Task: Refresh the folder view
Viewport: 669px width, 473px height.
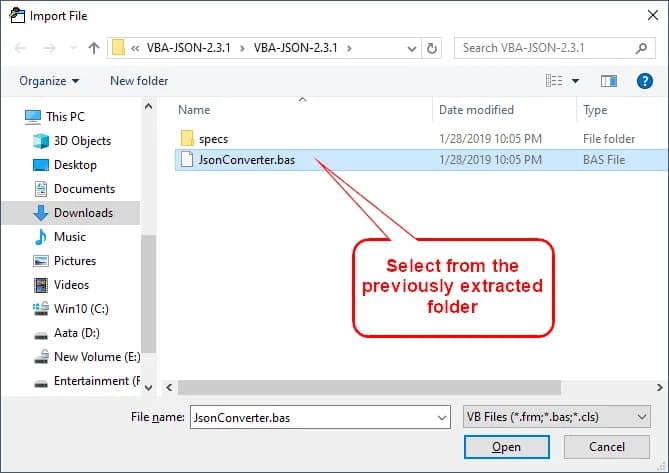Action: click(432, 48)
